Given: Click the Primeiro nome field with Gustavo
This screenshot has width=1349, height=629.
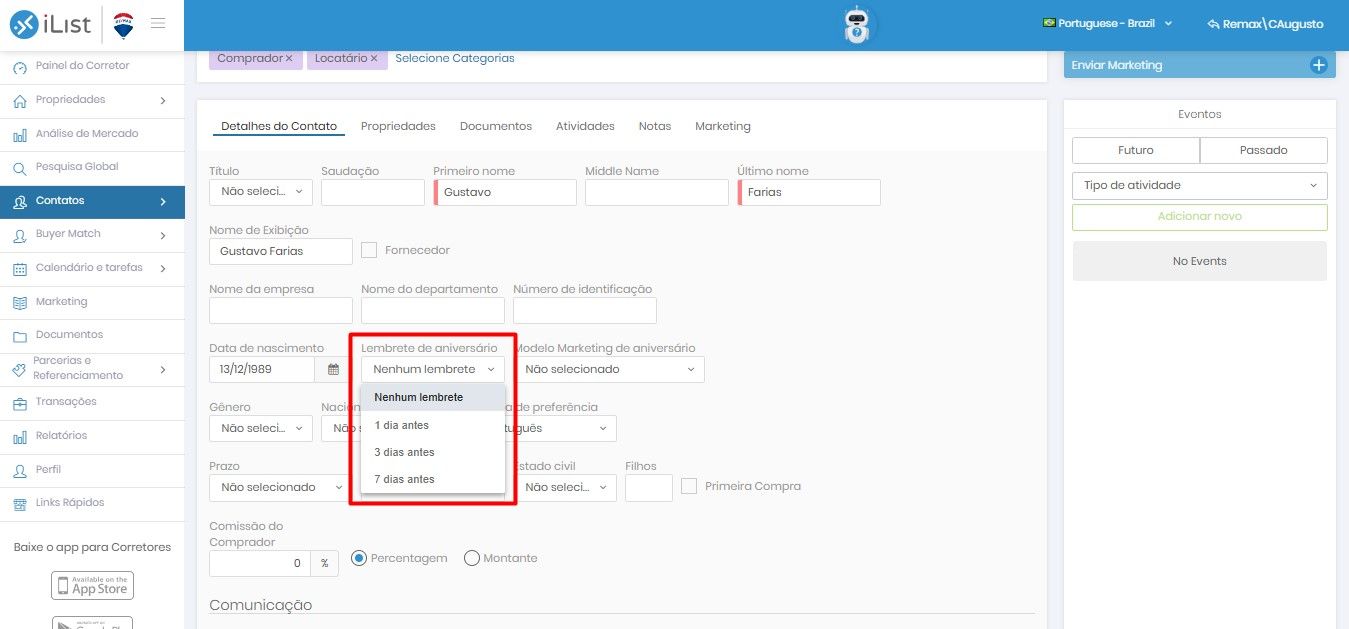Looking at the screenshot, I should pos(505,192).
